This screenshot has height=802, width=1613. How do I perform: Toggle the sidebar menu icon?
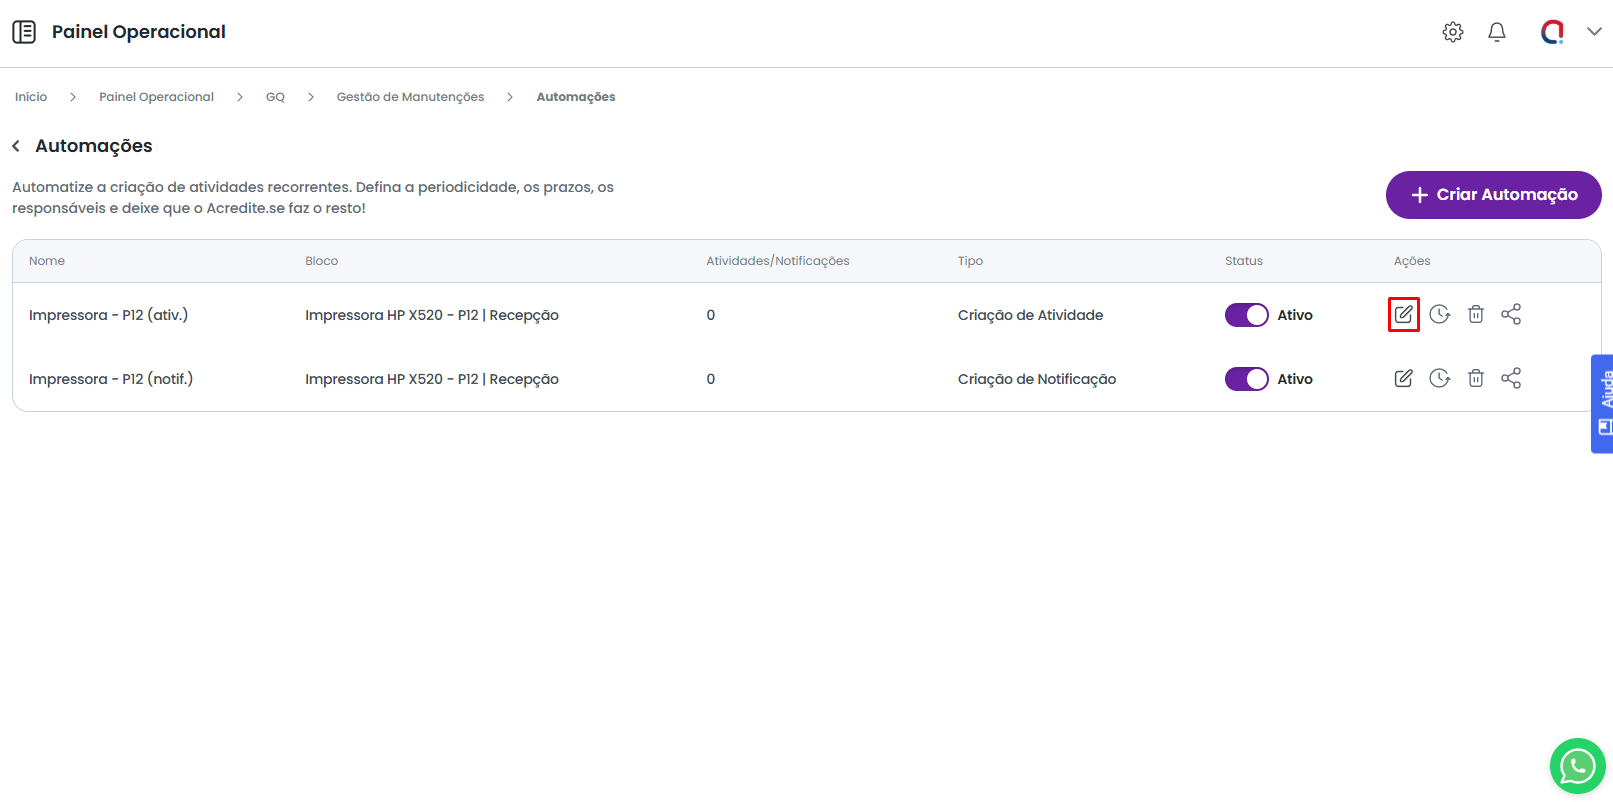point(24,32)
